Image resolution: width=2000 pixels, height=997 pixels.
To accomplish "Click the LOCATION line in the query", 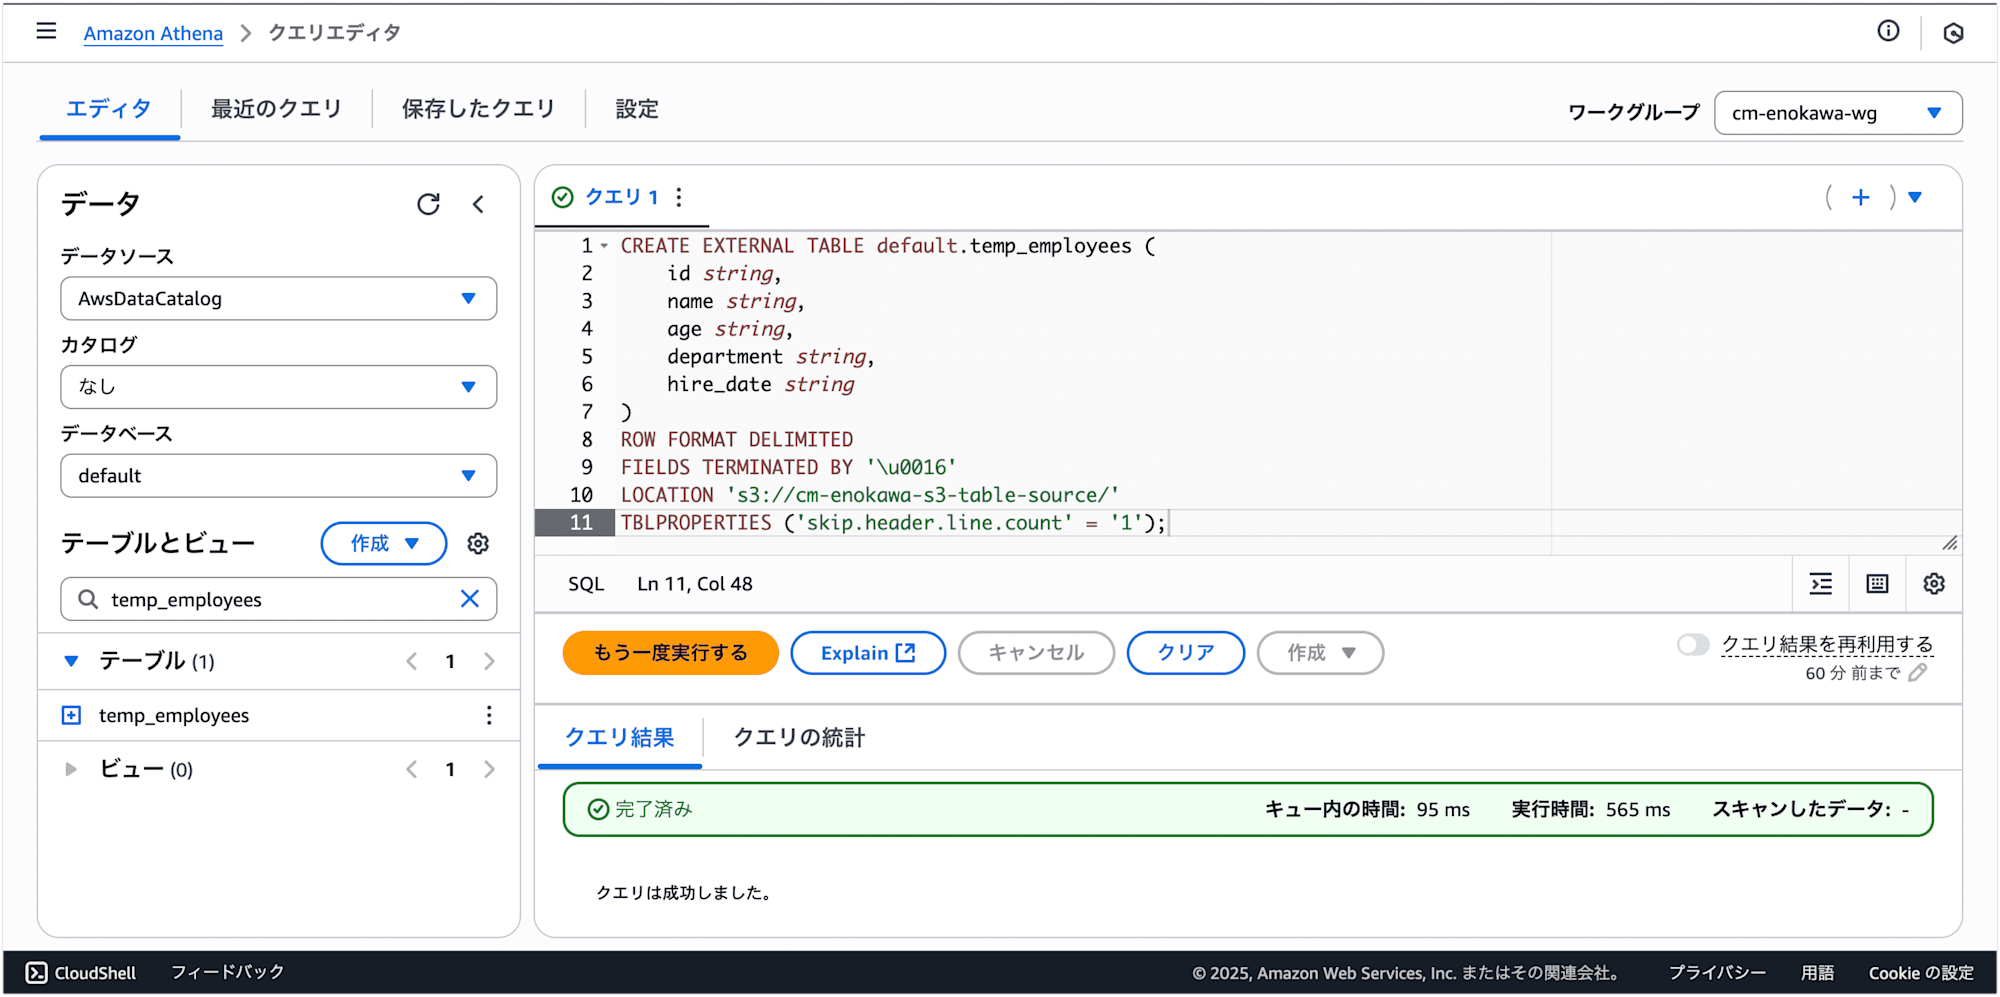I will 870,495.
